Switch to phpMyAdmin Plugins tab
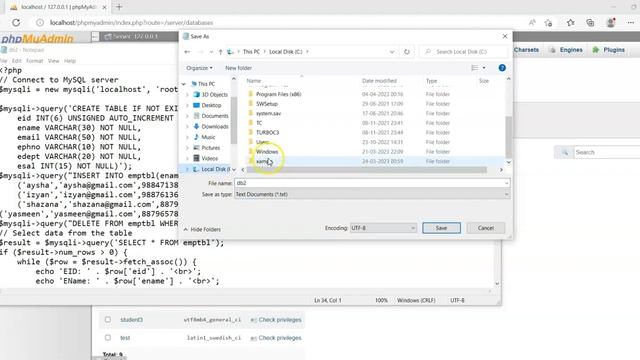The image size is (640, 360). point(609,50)
